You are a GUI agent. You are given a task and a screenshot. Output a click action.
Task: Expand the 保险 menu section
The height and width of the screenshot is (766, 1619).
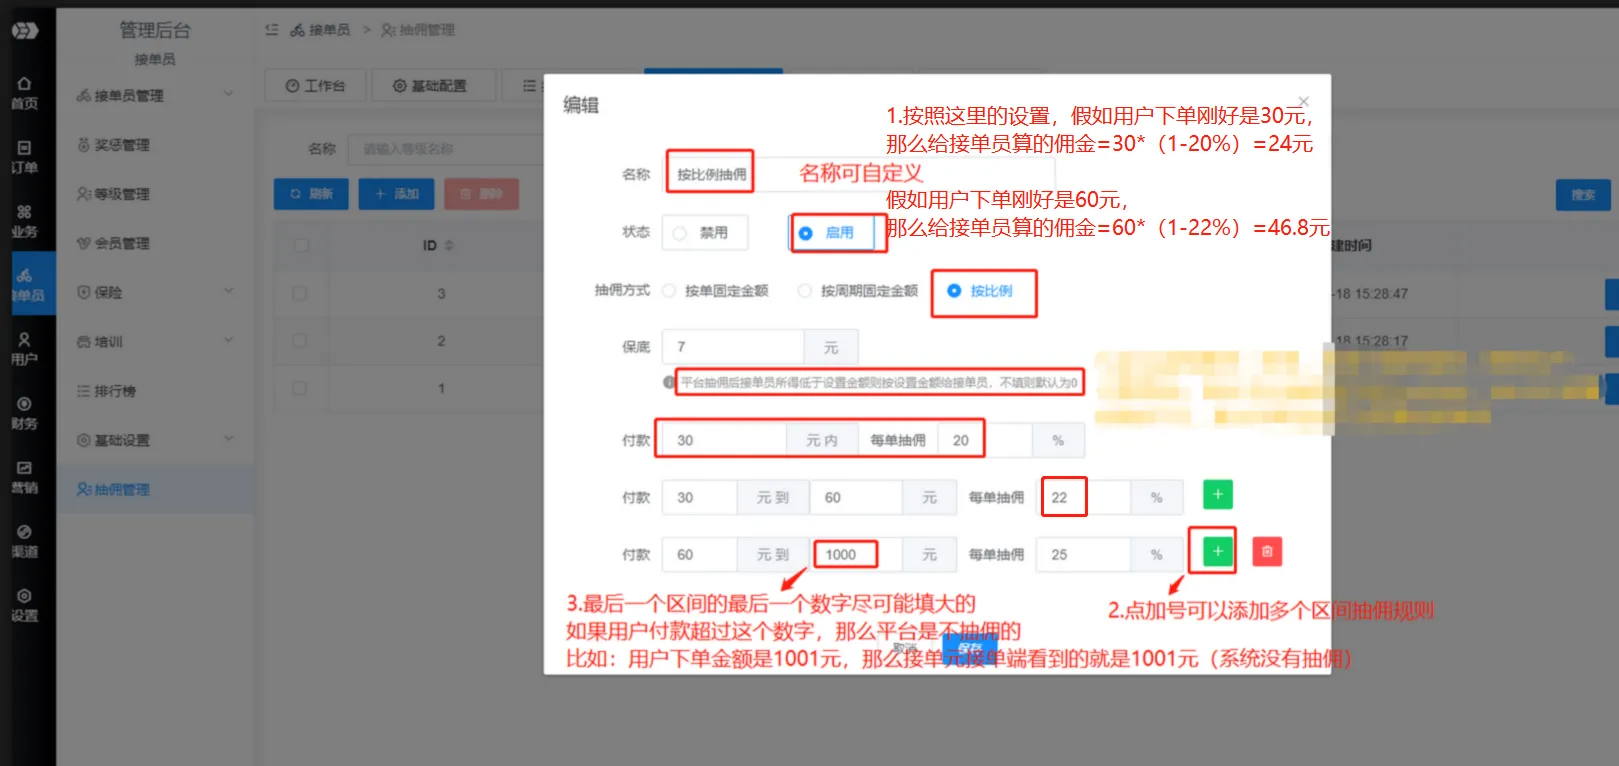click(x=155, y=292)
